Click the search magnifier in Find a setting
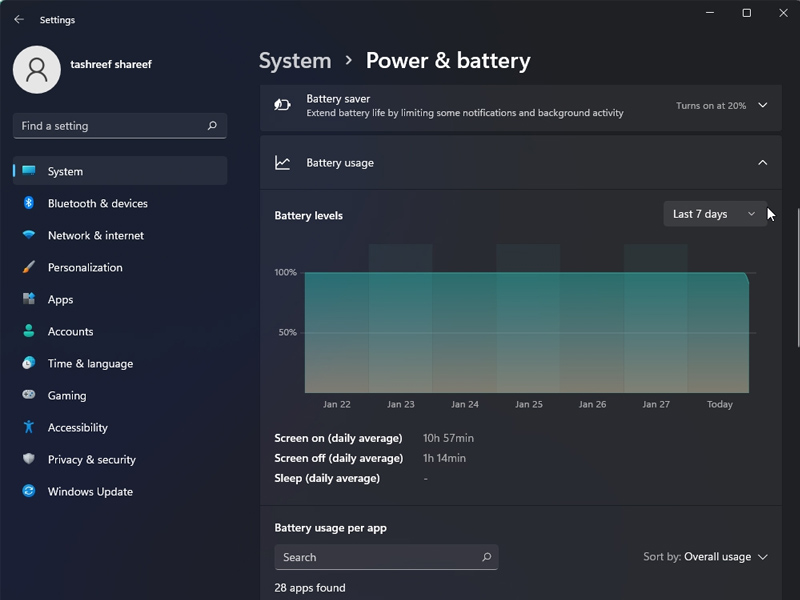800x600 pixels. pos(212,126)
